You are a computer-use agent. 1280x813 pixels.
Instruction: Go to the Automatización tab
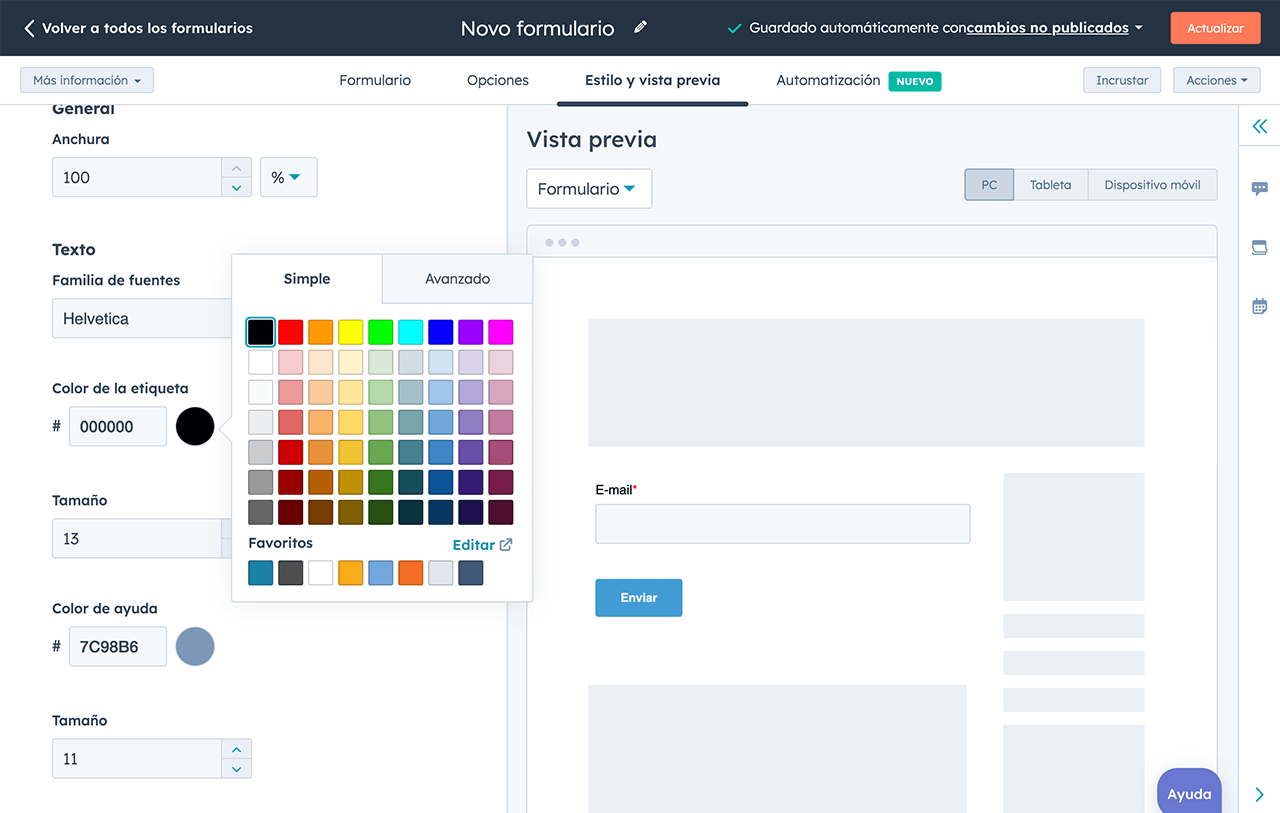[x=828, y=80]
